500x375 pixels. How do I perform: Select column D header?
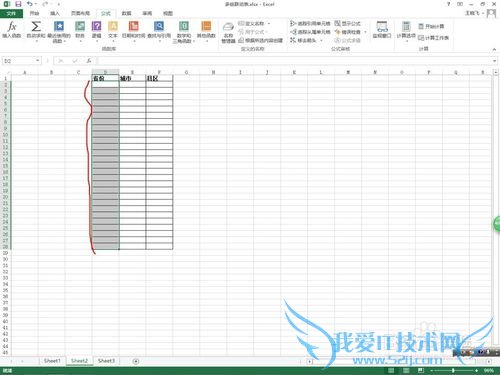tap(105, 72)
